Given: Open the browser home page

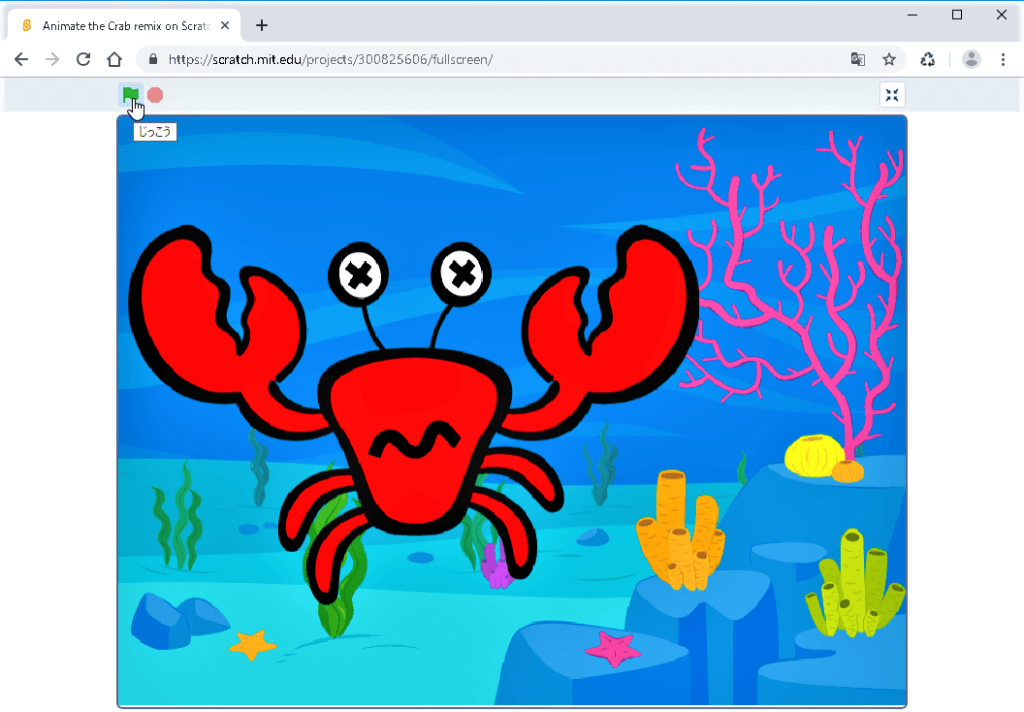Looking at the screenshot, I should (x=114, y=59).
